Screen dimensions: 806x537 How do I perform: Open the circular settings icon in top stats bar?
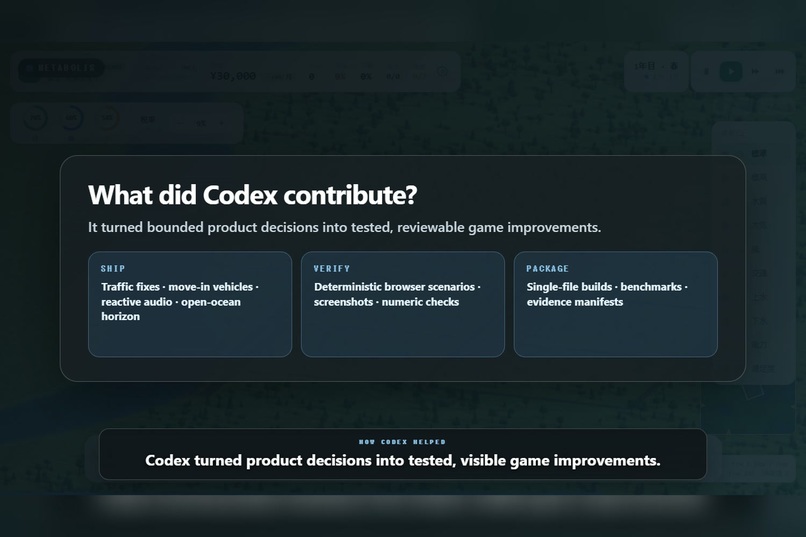point(442,72)
